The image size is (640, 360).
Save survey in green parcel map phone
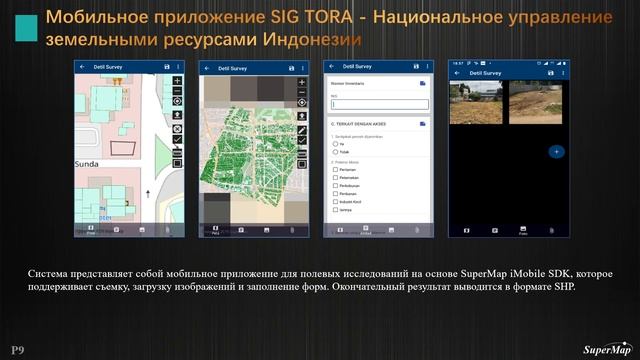pyautogui.click(x=291, y=69)
